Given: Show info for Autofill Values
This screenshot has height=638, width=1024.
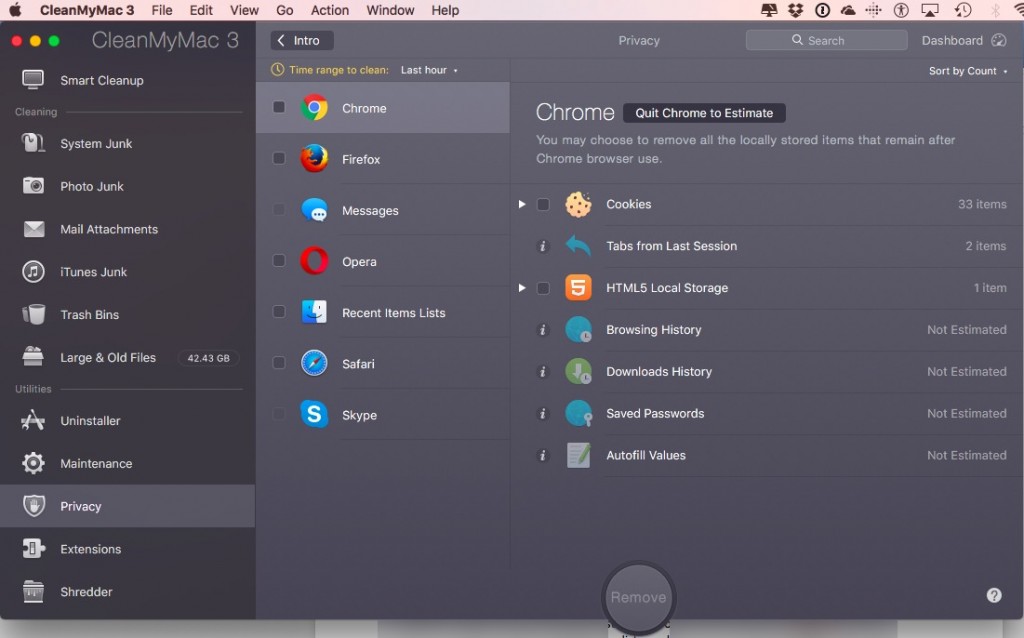Looking at the screenshot, I should coord(542,455).
